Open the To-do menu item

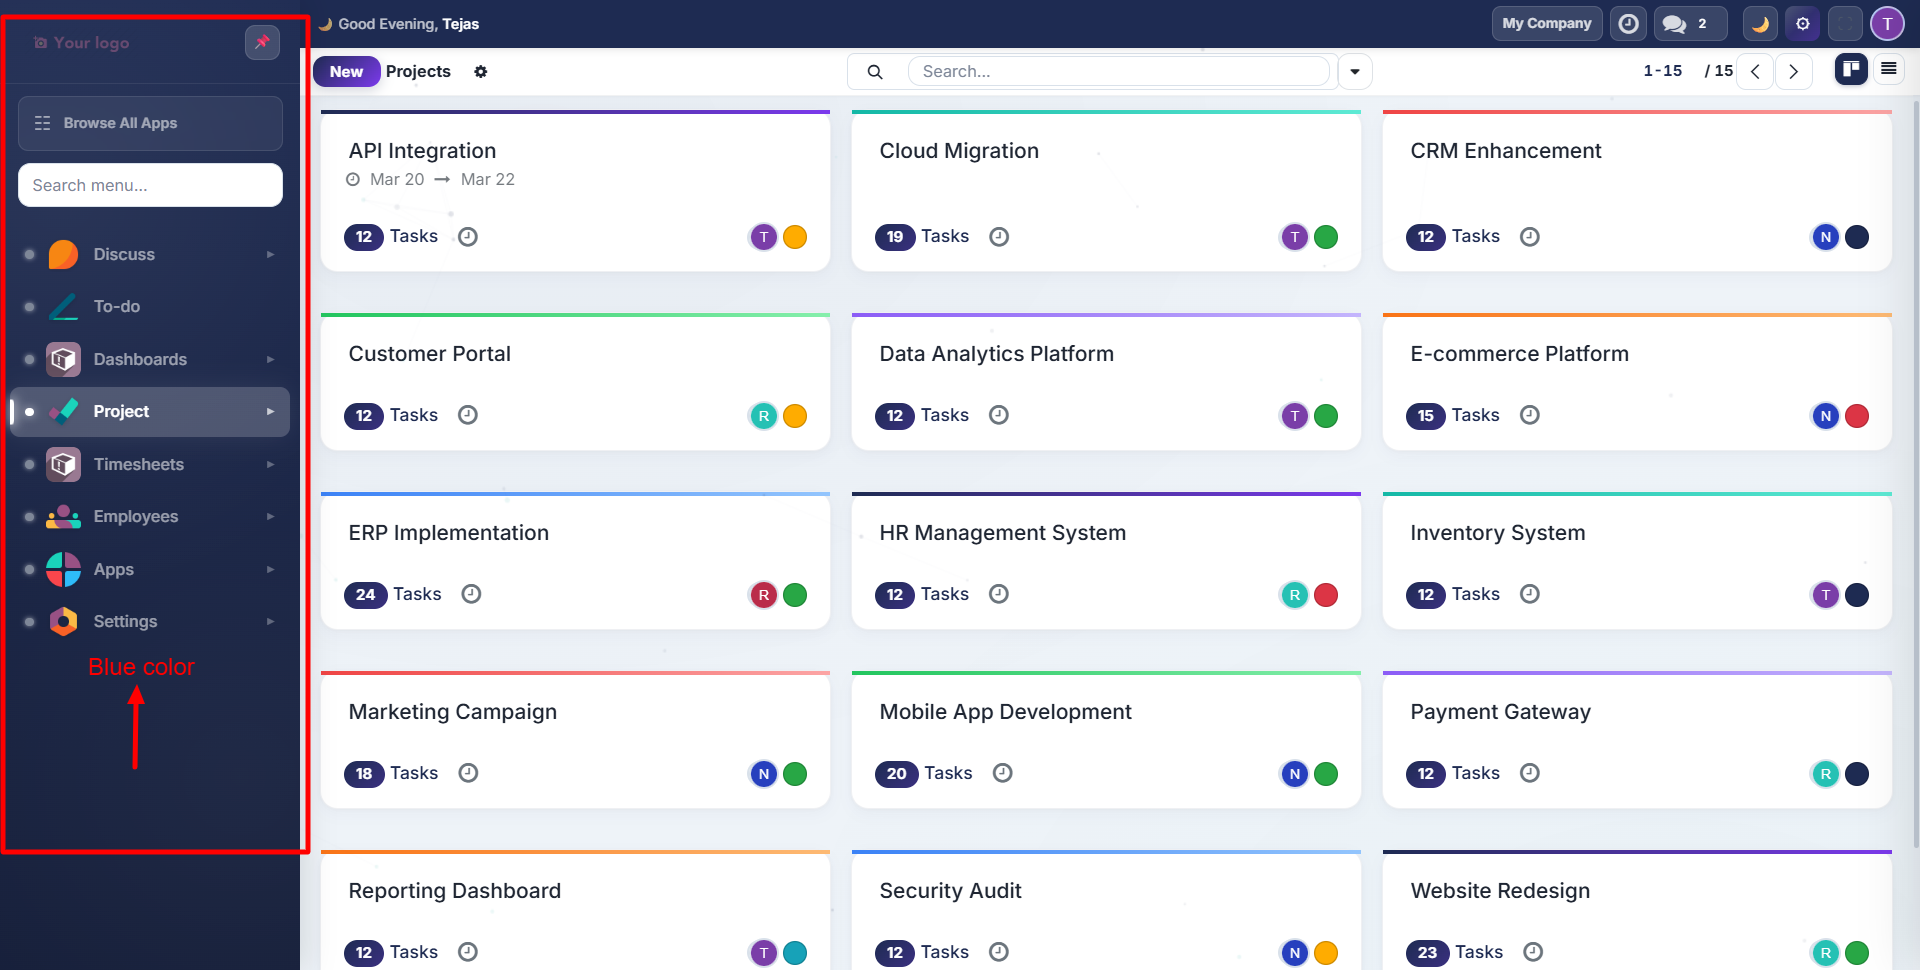[117, 307]
